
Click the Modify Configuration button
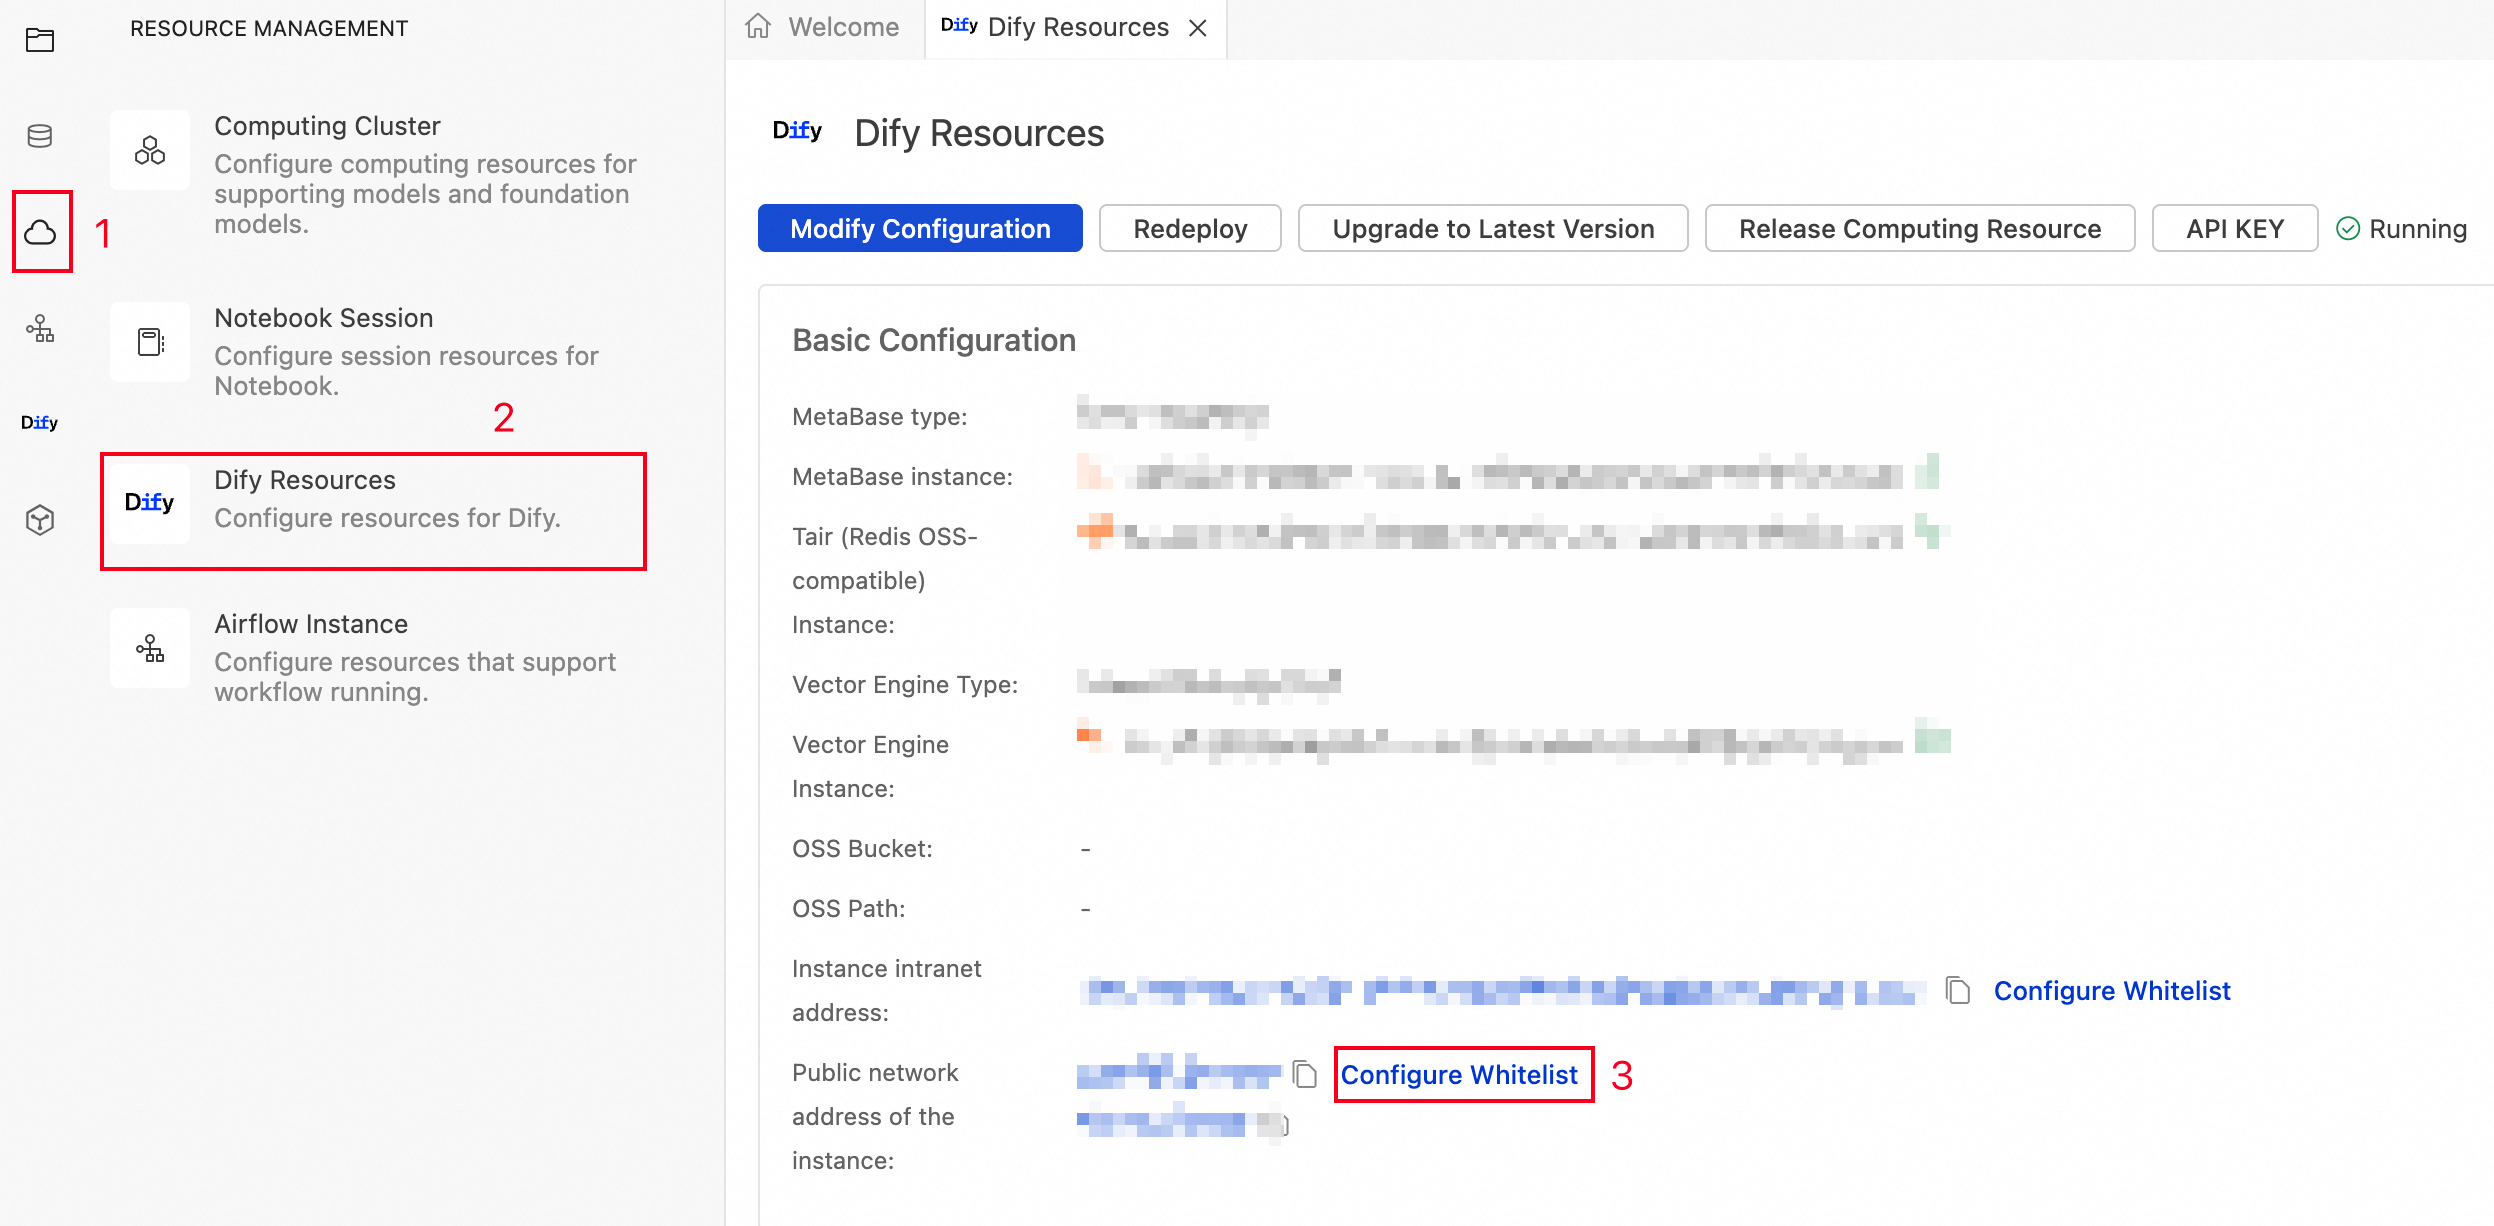pyautogui.click(x=919, y=229)
